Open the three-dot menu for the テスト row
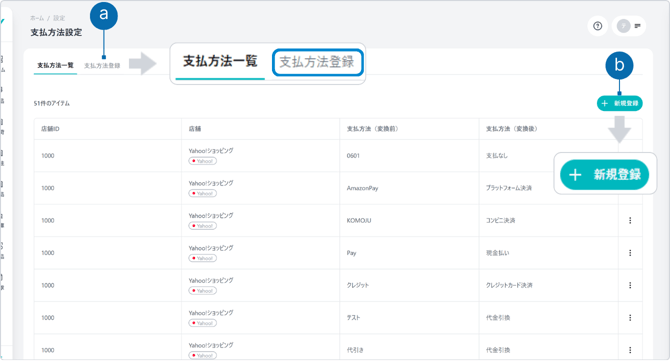The image size is (670, 363). coord(630,318)
